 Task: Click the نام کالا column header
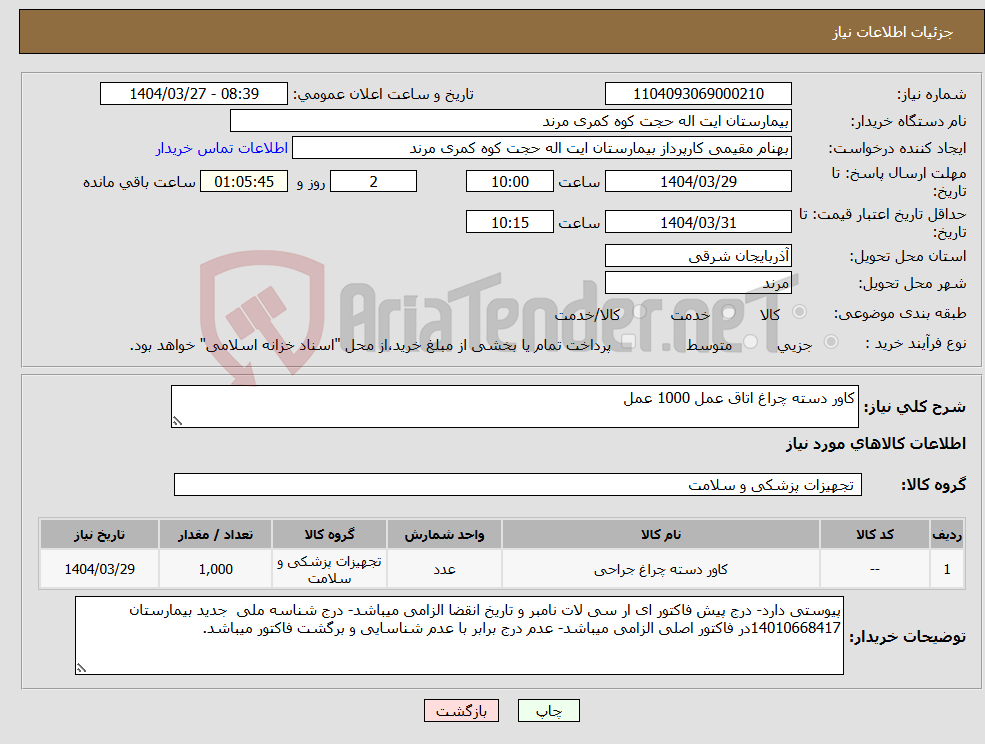pos(660,534)
